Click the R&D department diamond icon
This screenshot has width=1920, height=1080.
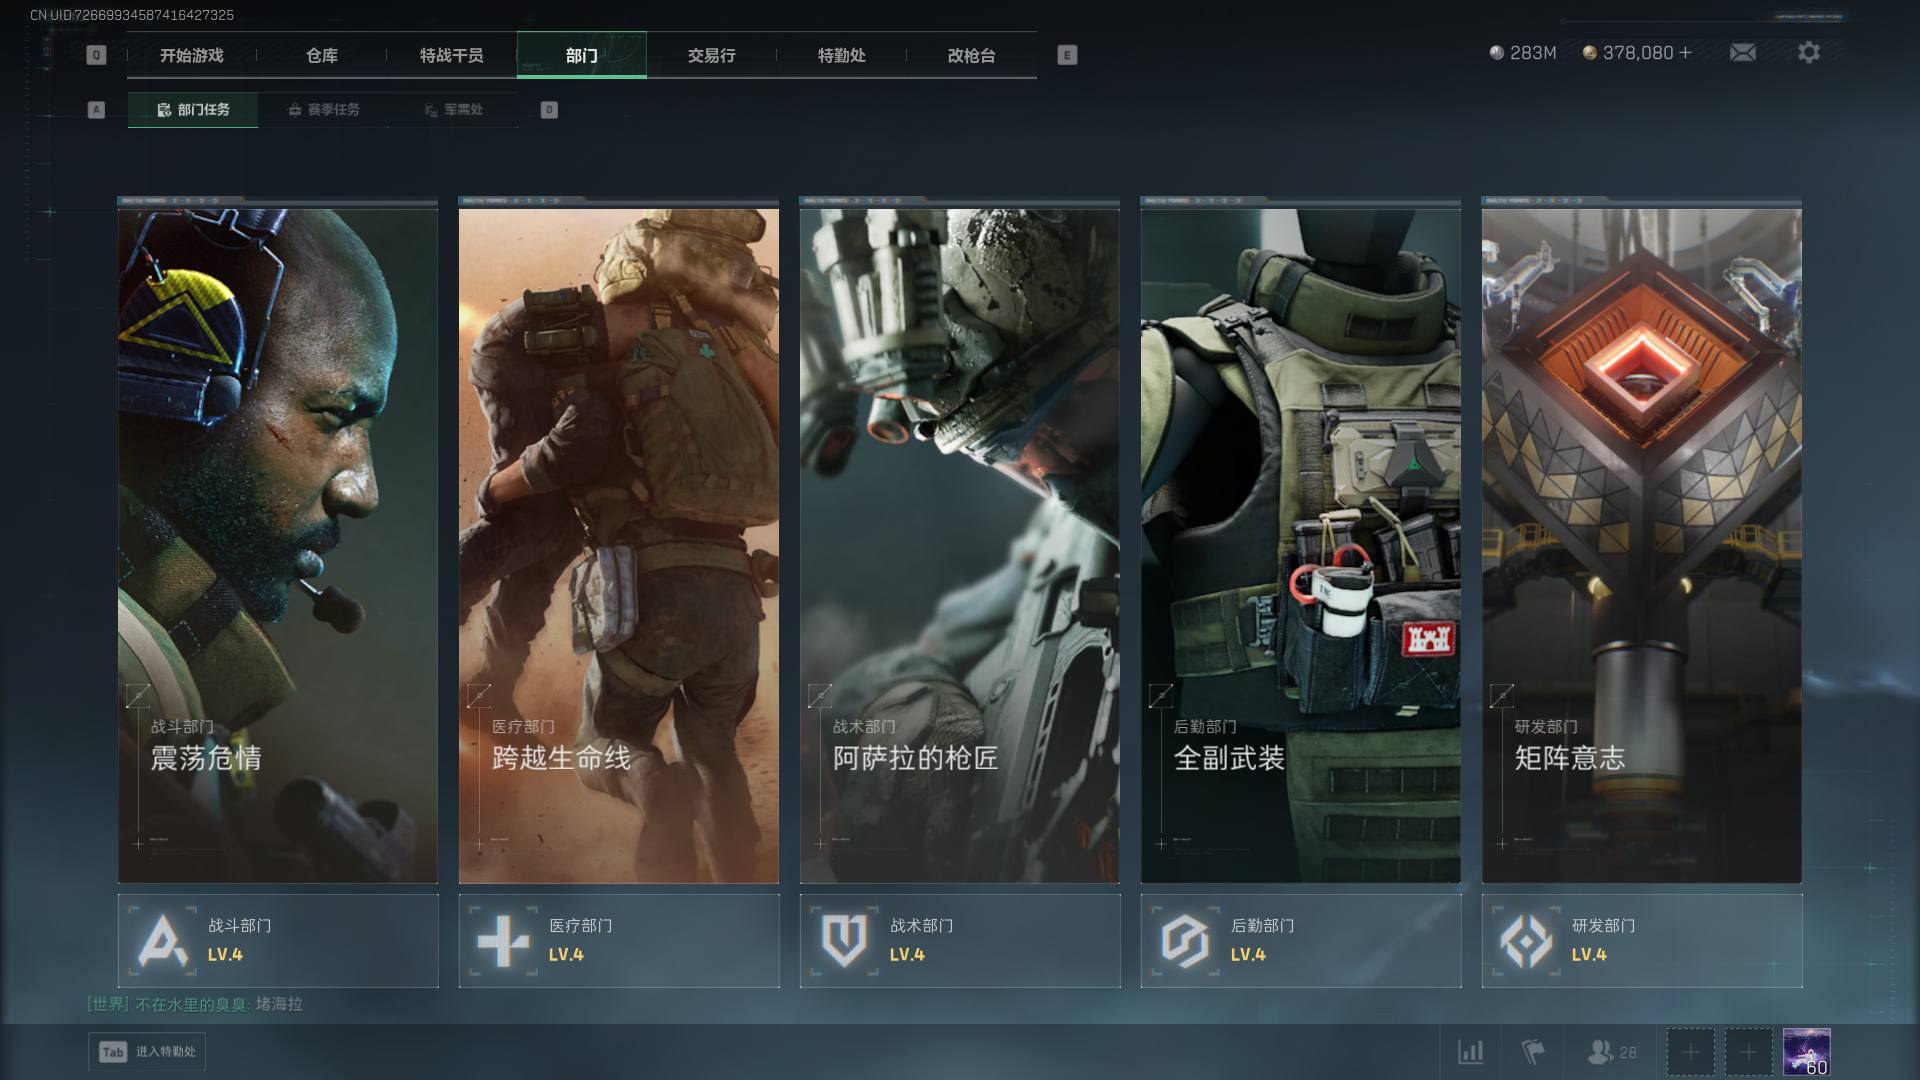click(x=1526, y=941)
